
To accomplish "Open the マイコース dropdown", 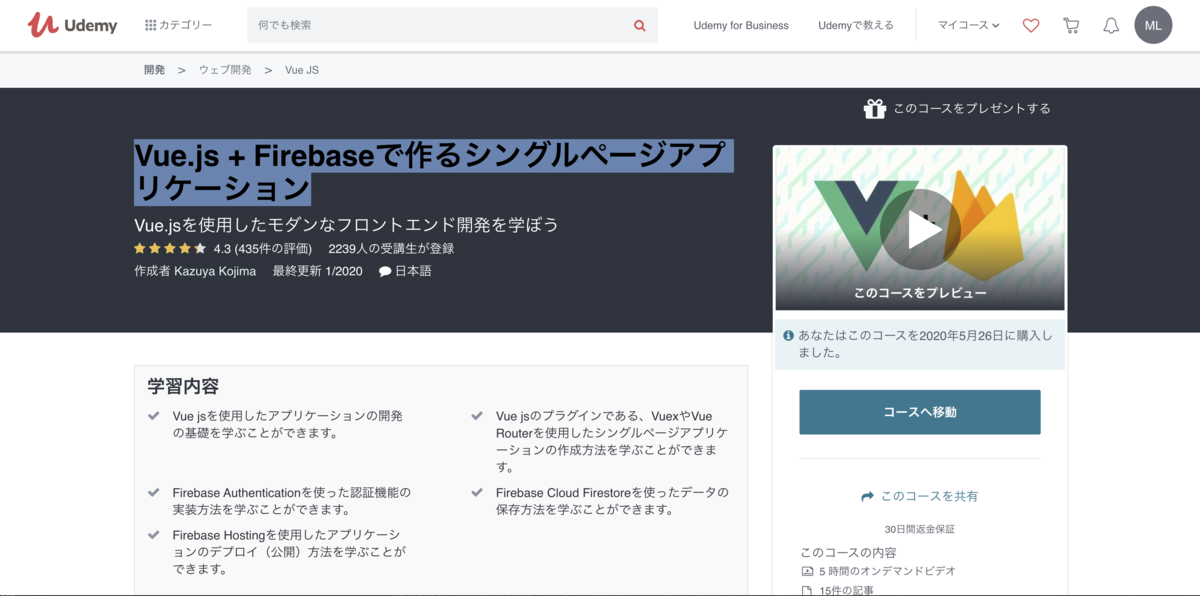I will [966, 25].
